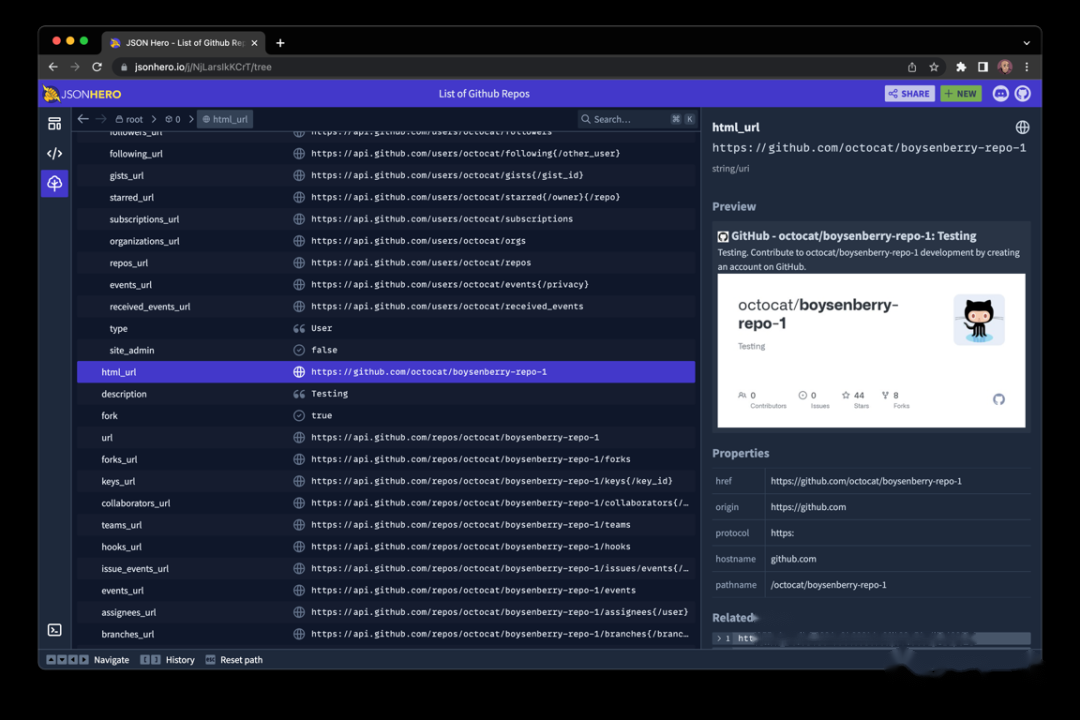Go back in path history arrow
Image resolution: width=1080 pixels, height=720 pixels.
pos(83,119)
